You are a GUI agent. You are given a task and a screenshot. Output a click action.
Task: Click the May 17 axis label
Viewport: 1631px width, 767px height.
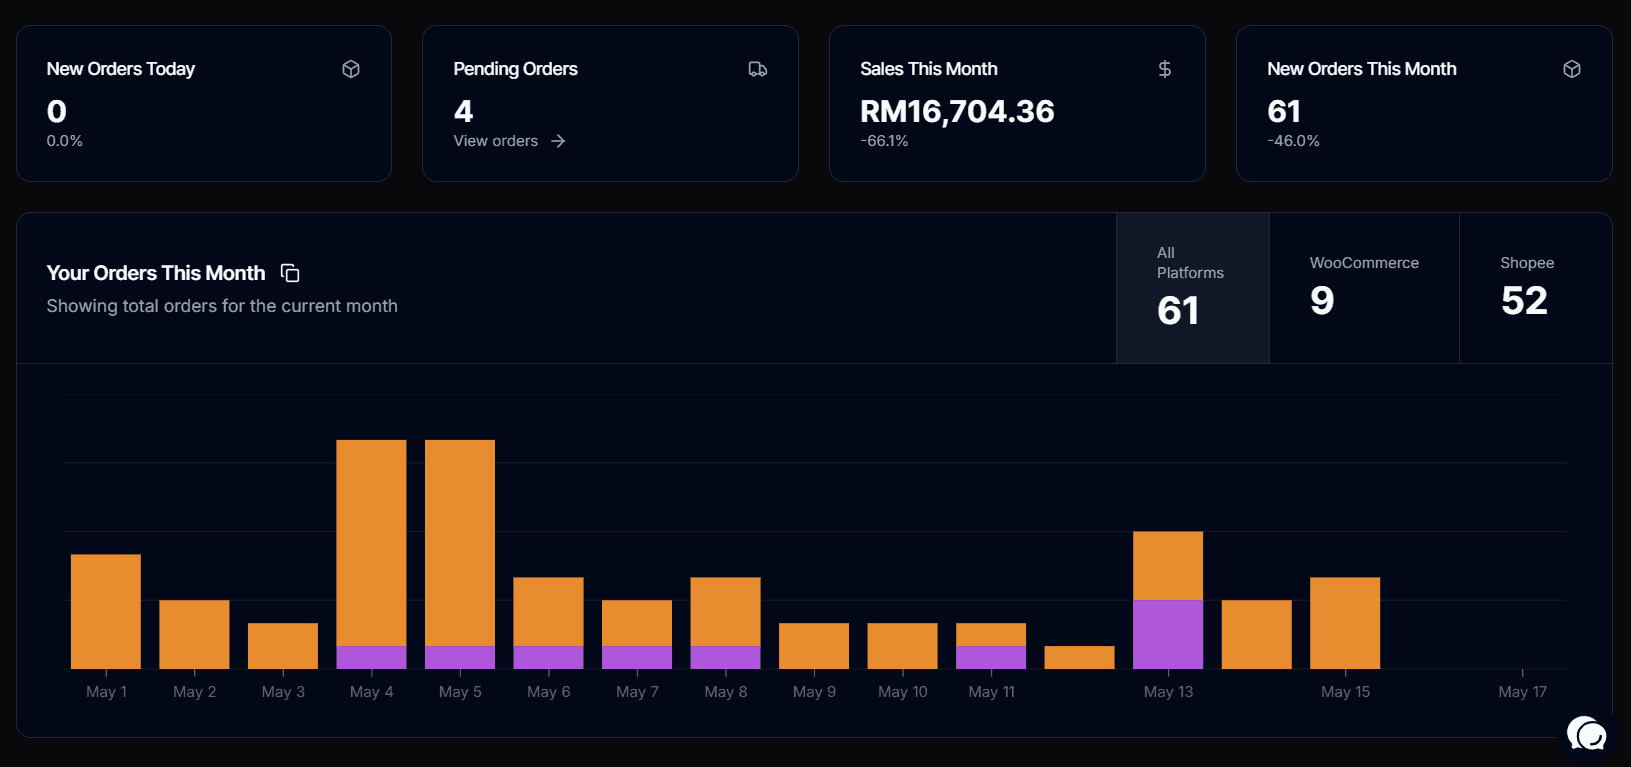(x=1522, y=692)
